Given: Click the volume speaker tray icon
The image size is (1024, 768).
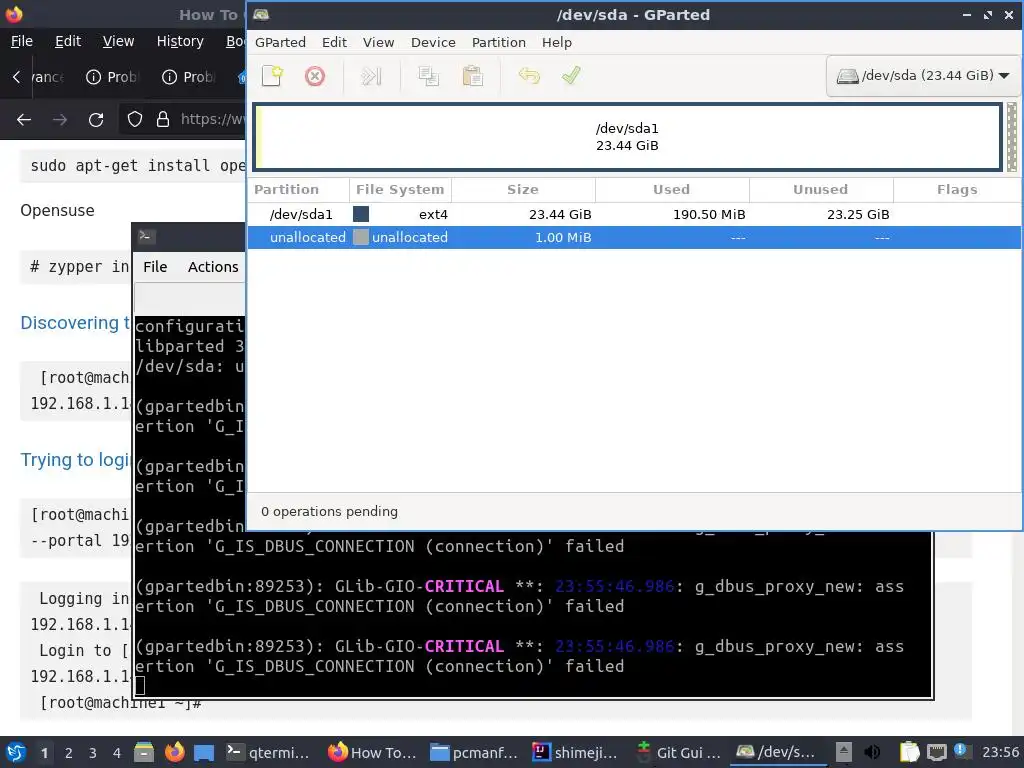Looking at the screenshot, I should pyautogui.click(x=872, y=752).
